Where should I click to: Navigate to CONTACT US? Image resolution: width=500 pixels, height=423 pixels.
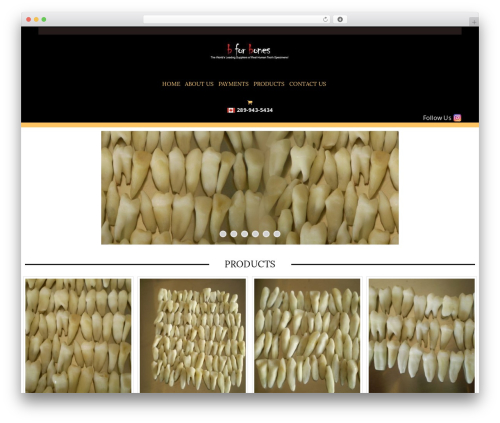307,84
